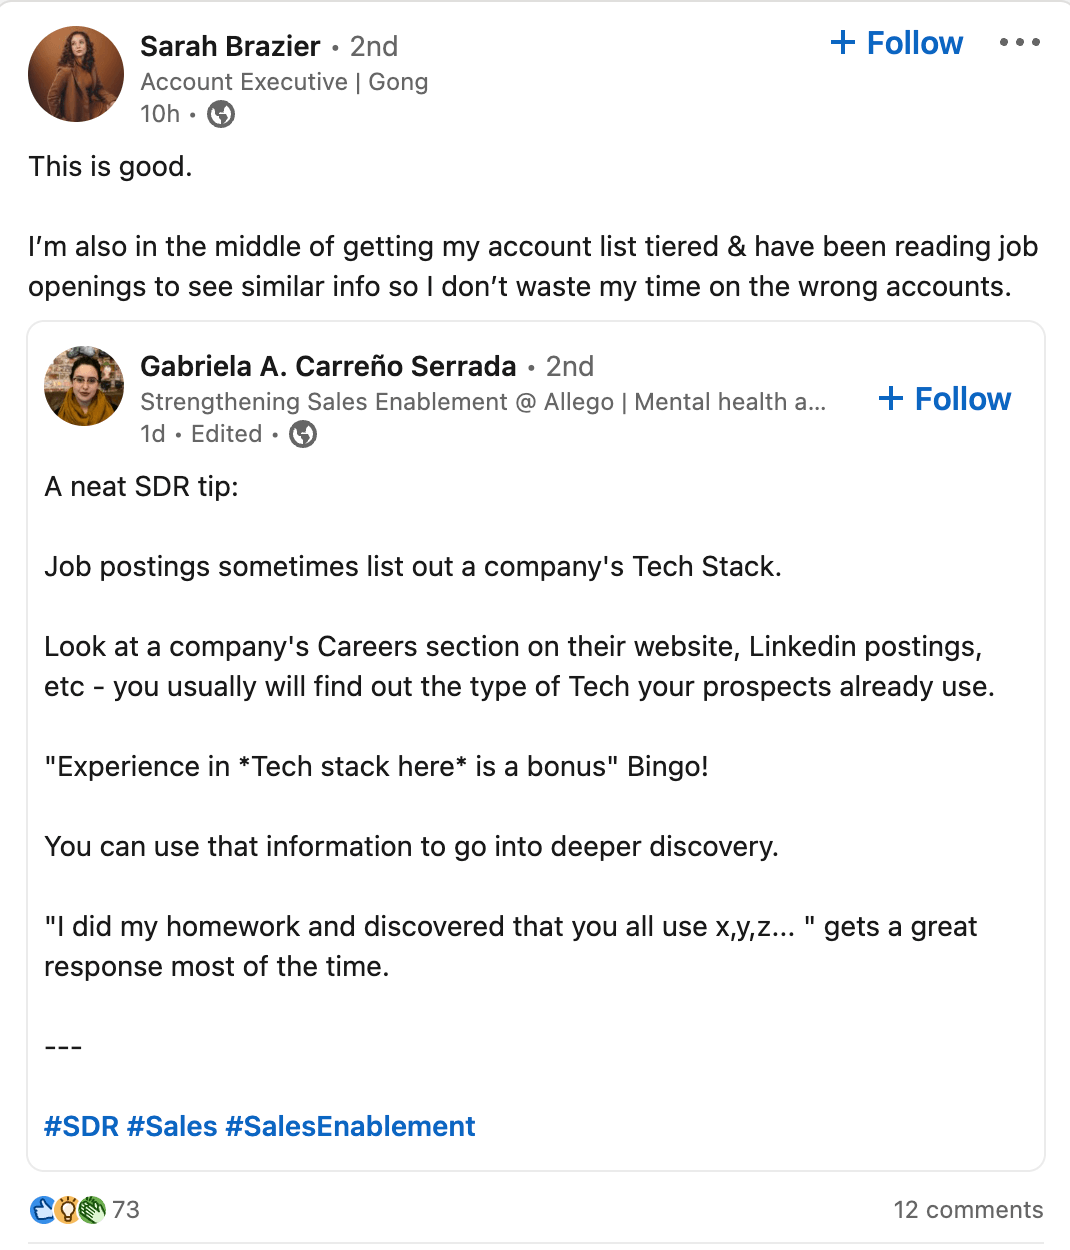Click Sarah Brazier's name
Screen dimensions: 1070x1250
(x=230, y=46)
